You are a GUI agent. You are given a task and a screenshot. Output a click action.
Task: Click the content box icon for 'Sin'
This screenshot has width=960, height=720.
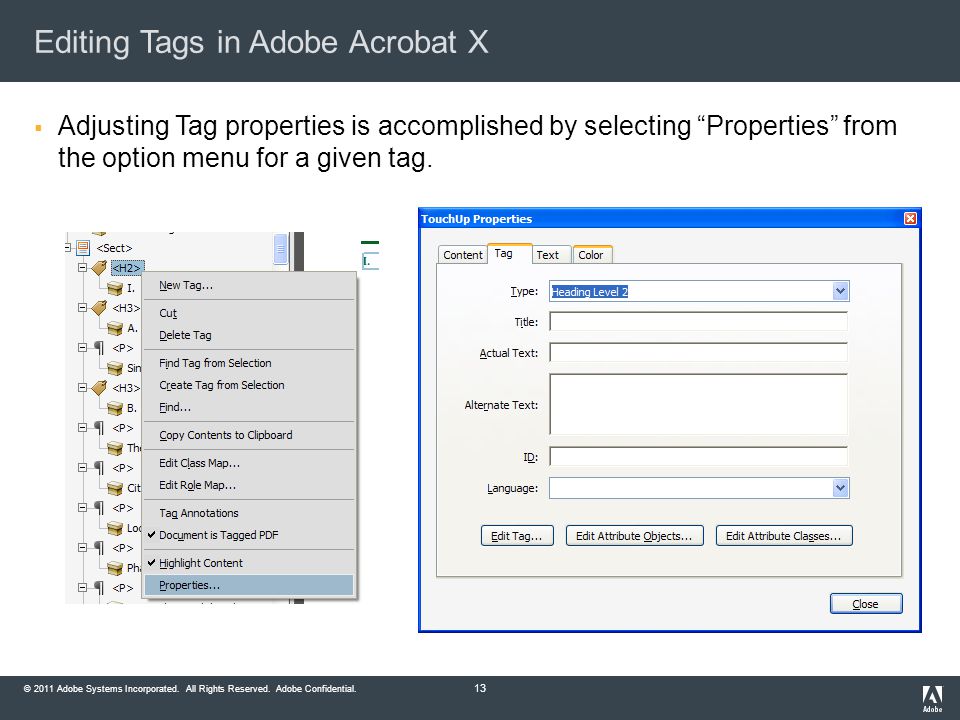point(115,368)
